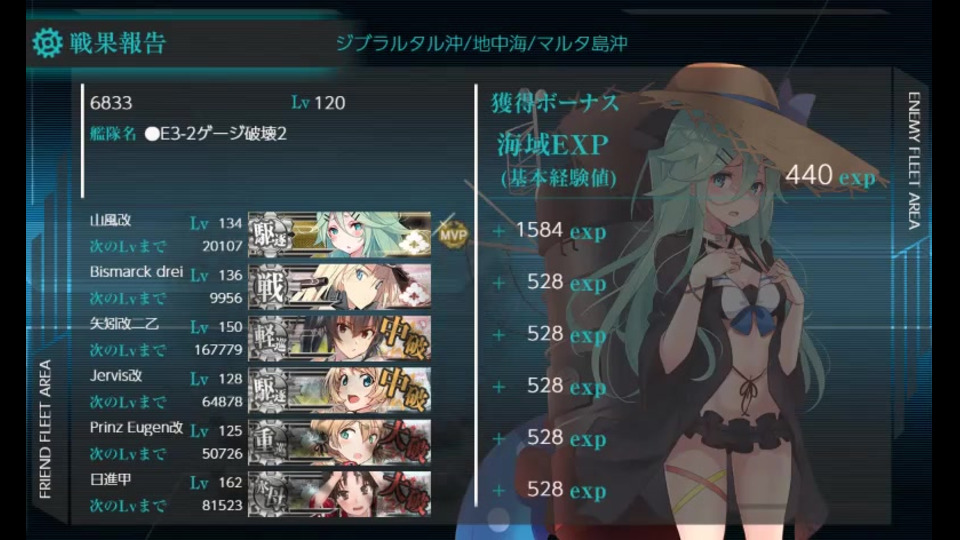Select the 山風改 destroyer banner

pos(340,234)
